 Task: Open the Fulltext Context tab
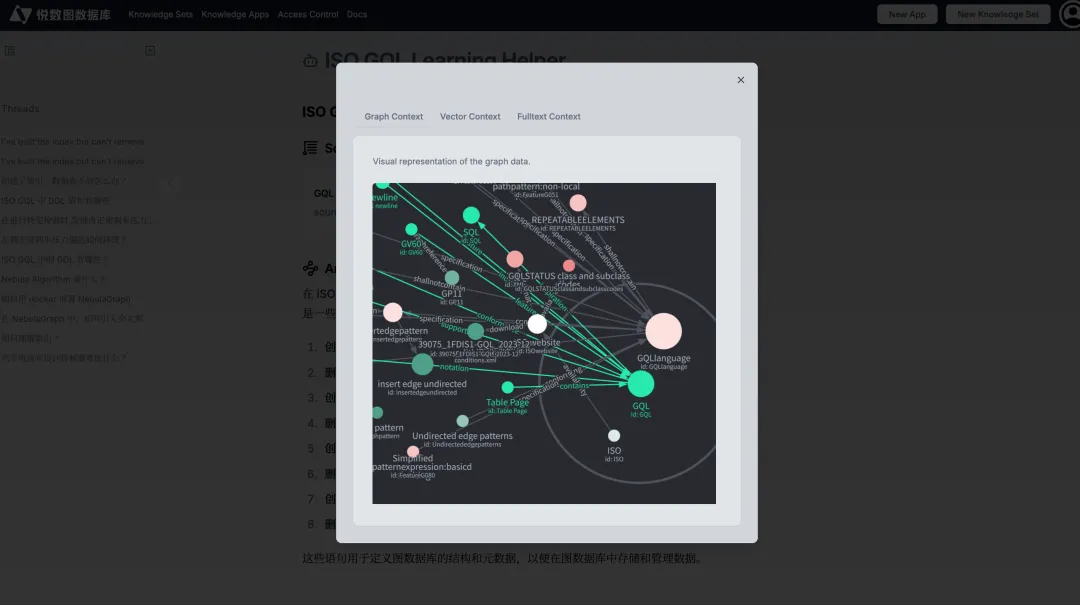pos(549,117)
